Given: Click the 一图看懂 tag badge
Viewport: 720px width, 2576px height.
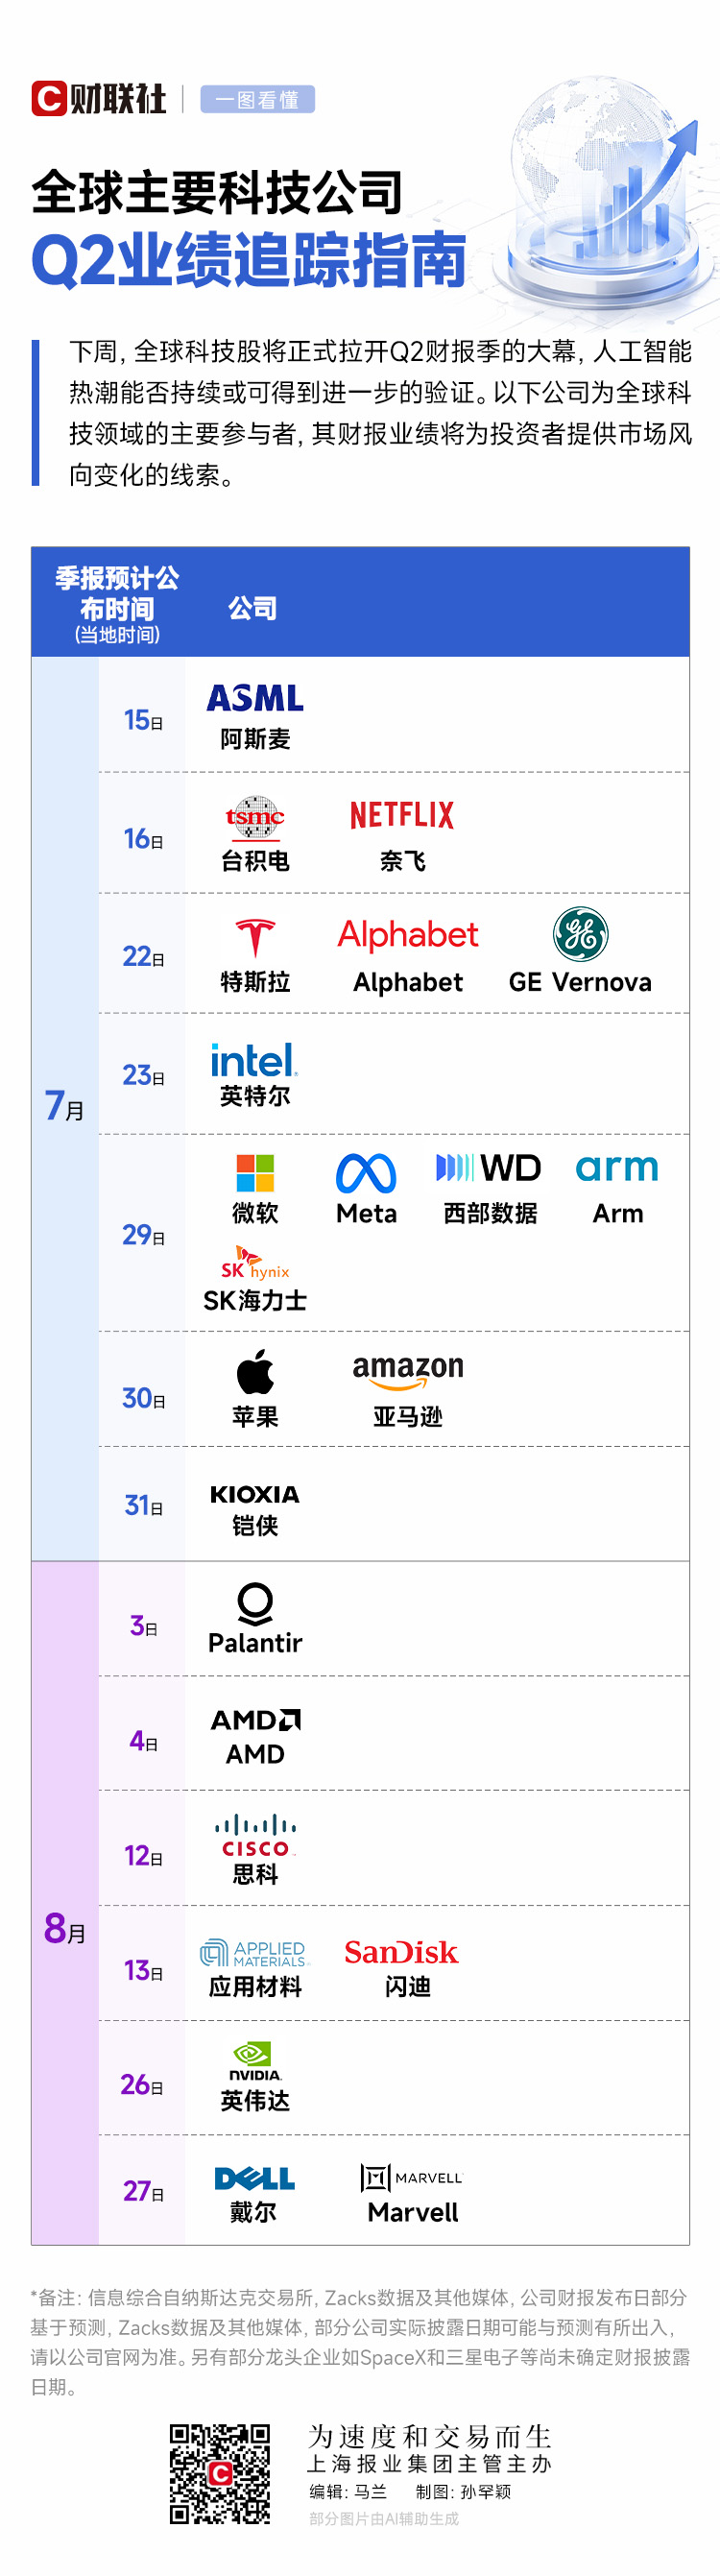Looking at the screenshot, I should pos(257,99).
